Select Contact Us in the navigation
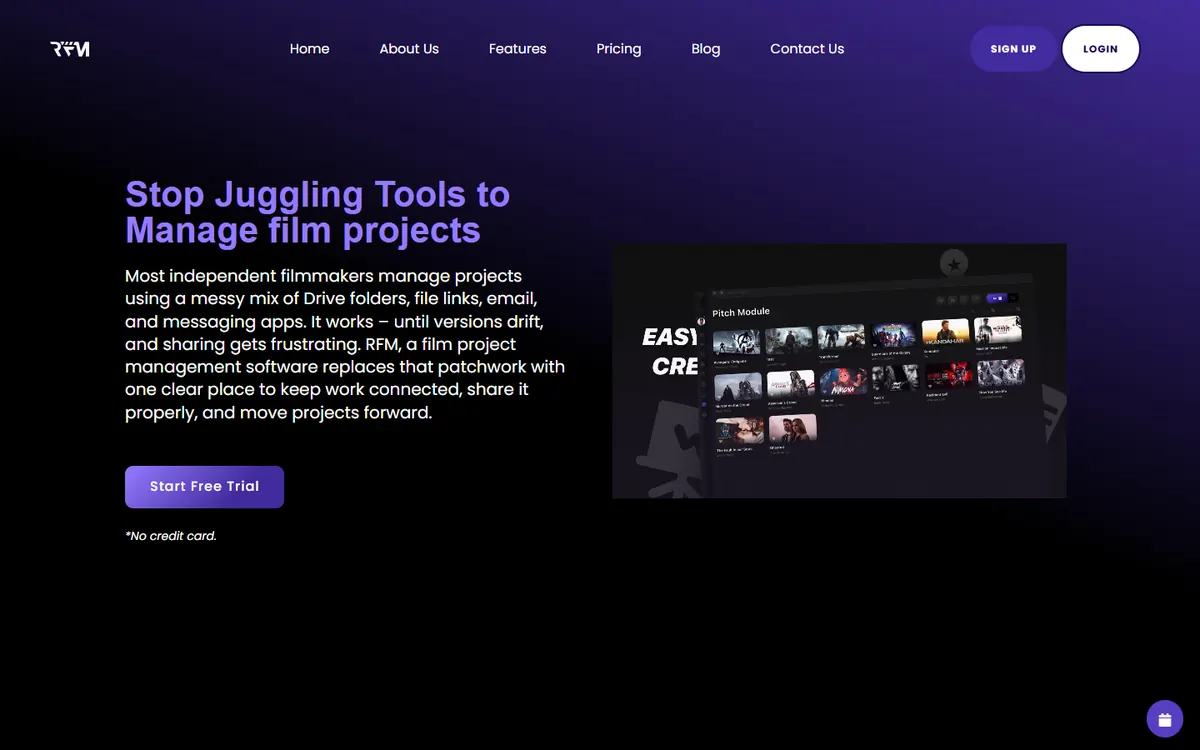Image resolution: width=1200 pixels, height=750 pixels. click(x=807, y=49)
